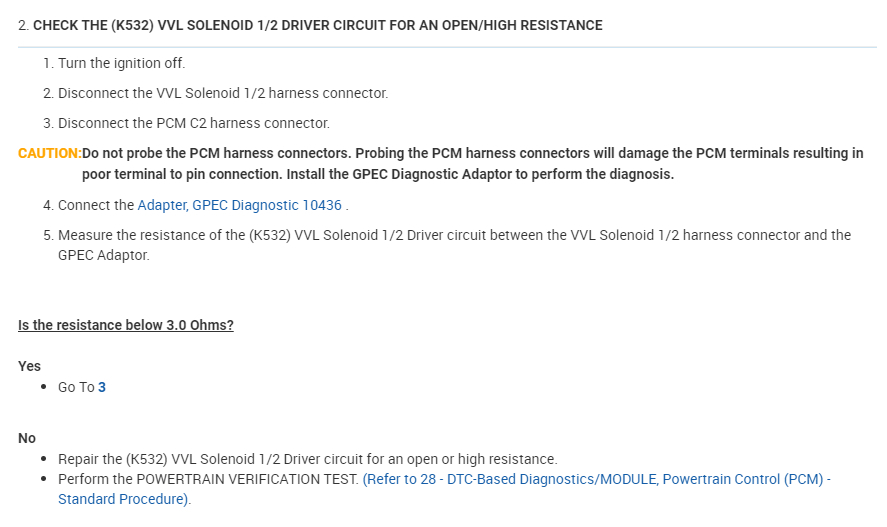Click the Is the resistance below 3.0 Ohms question

tap(126, 325)
